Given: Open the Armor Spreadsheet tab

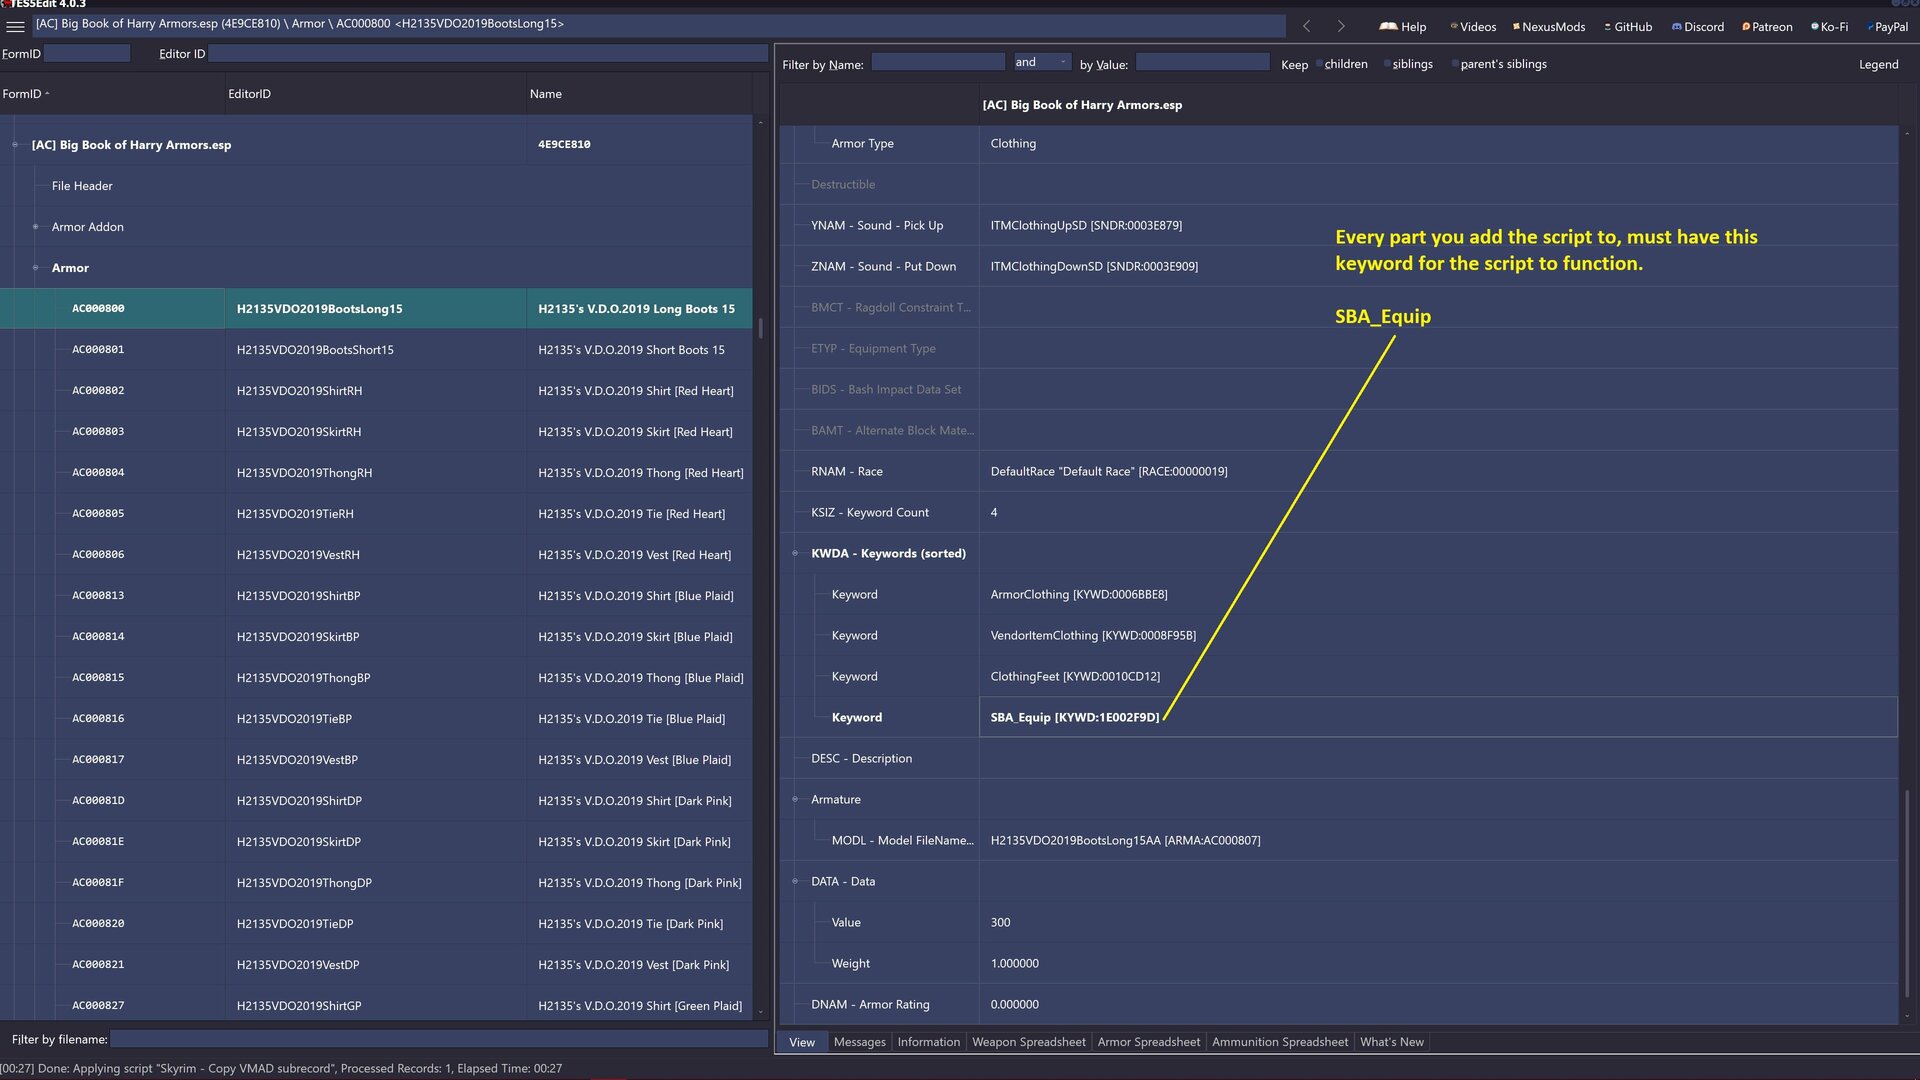Looking at the screenshot, I should 1148,1042.
